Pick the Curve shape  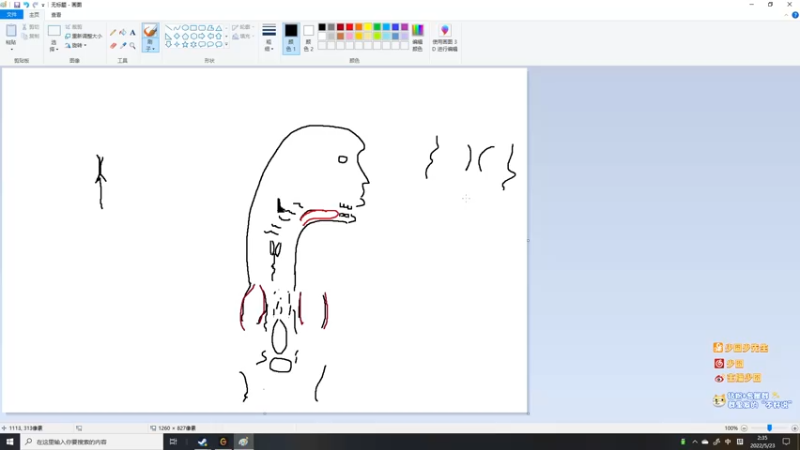(x=177, y=28)
